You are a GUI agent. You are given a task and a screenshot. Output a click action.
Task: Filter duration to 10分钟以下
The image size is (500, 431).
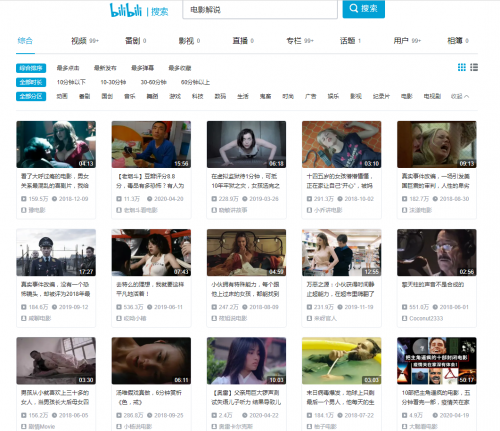point(71,82)
